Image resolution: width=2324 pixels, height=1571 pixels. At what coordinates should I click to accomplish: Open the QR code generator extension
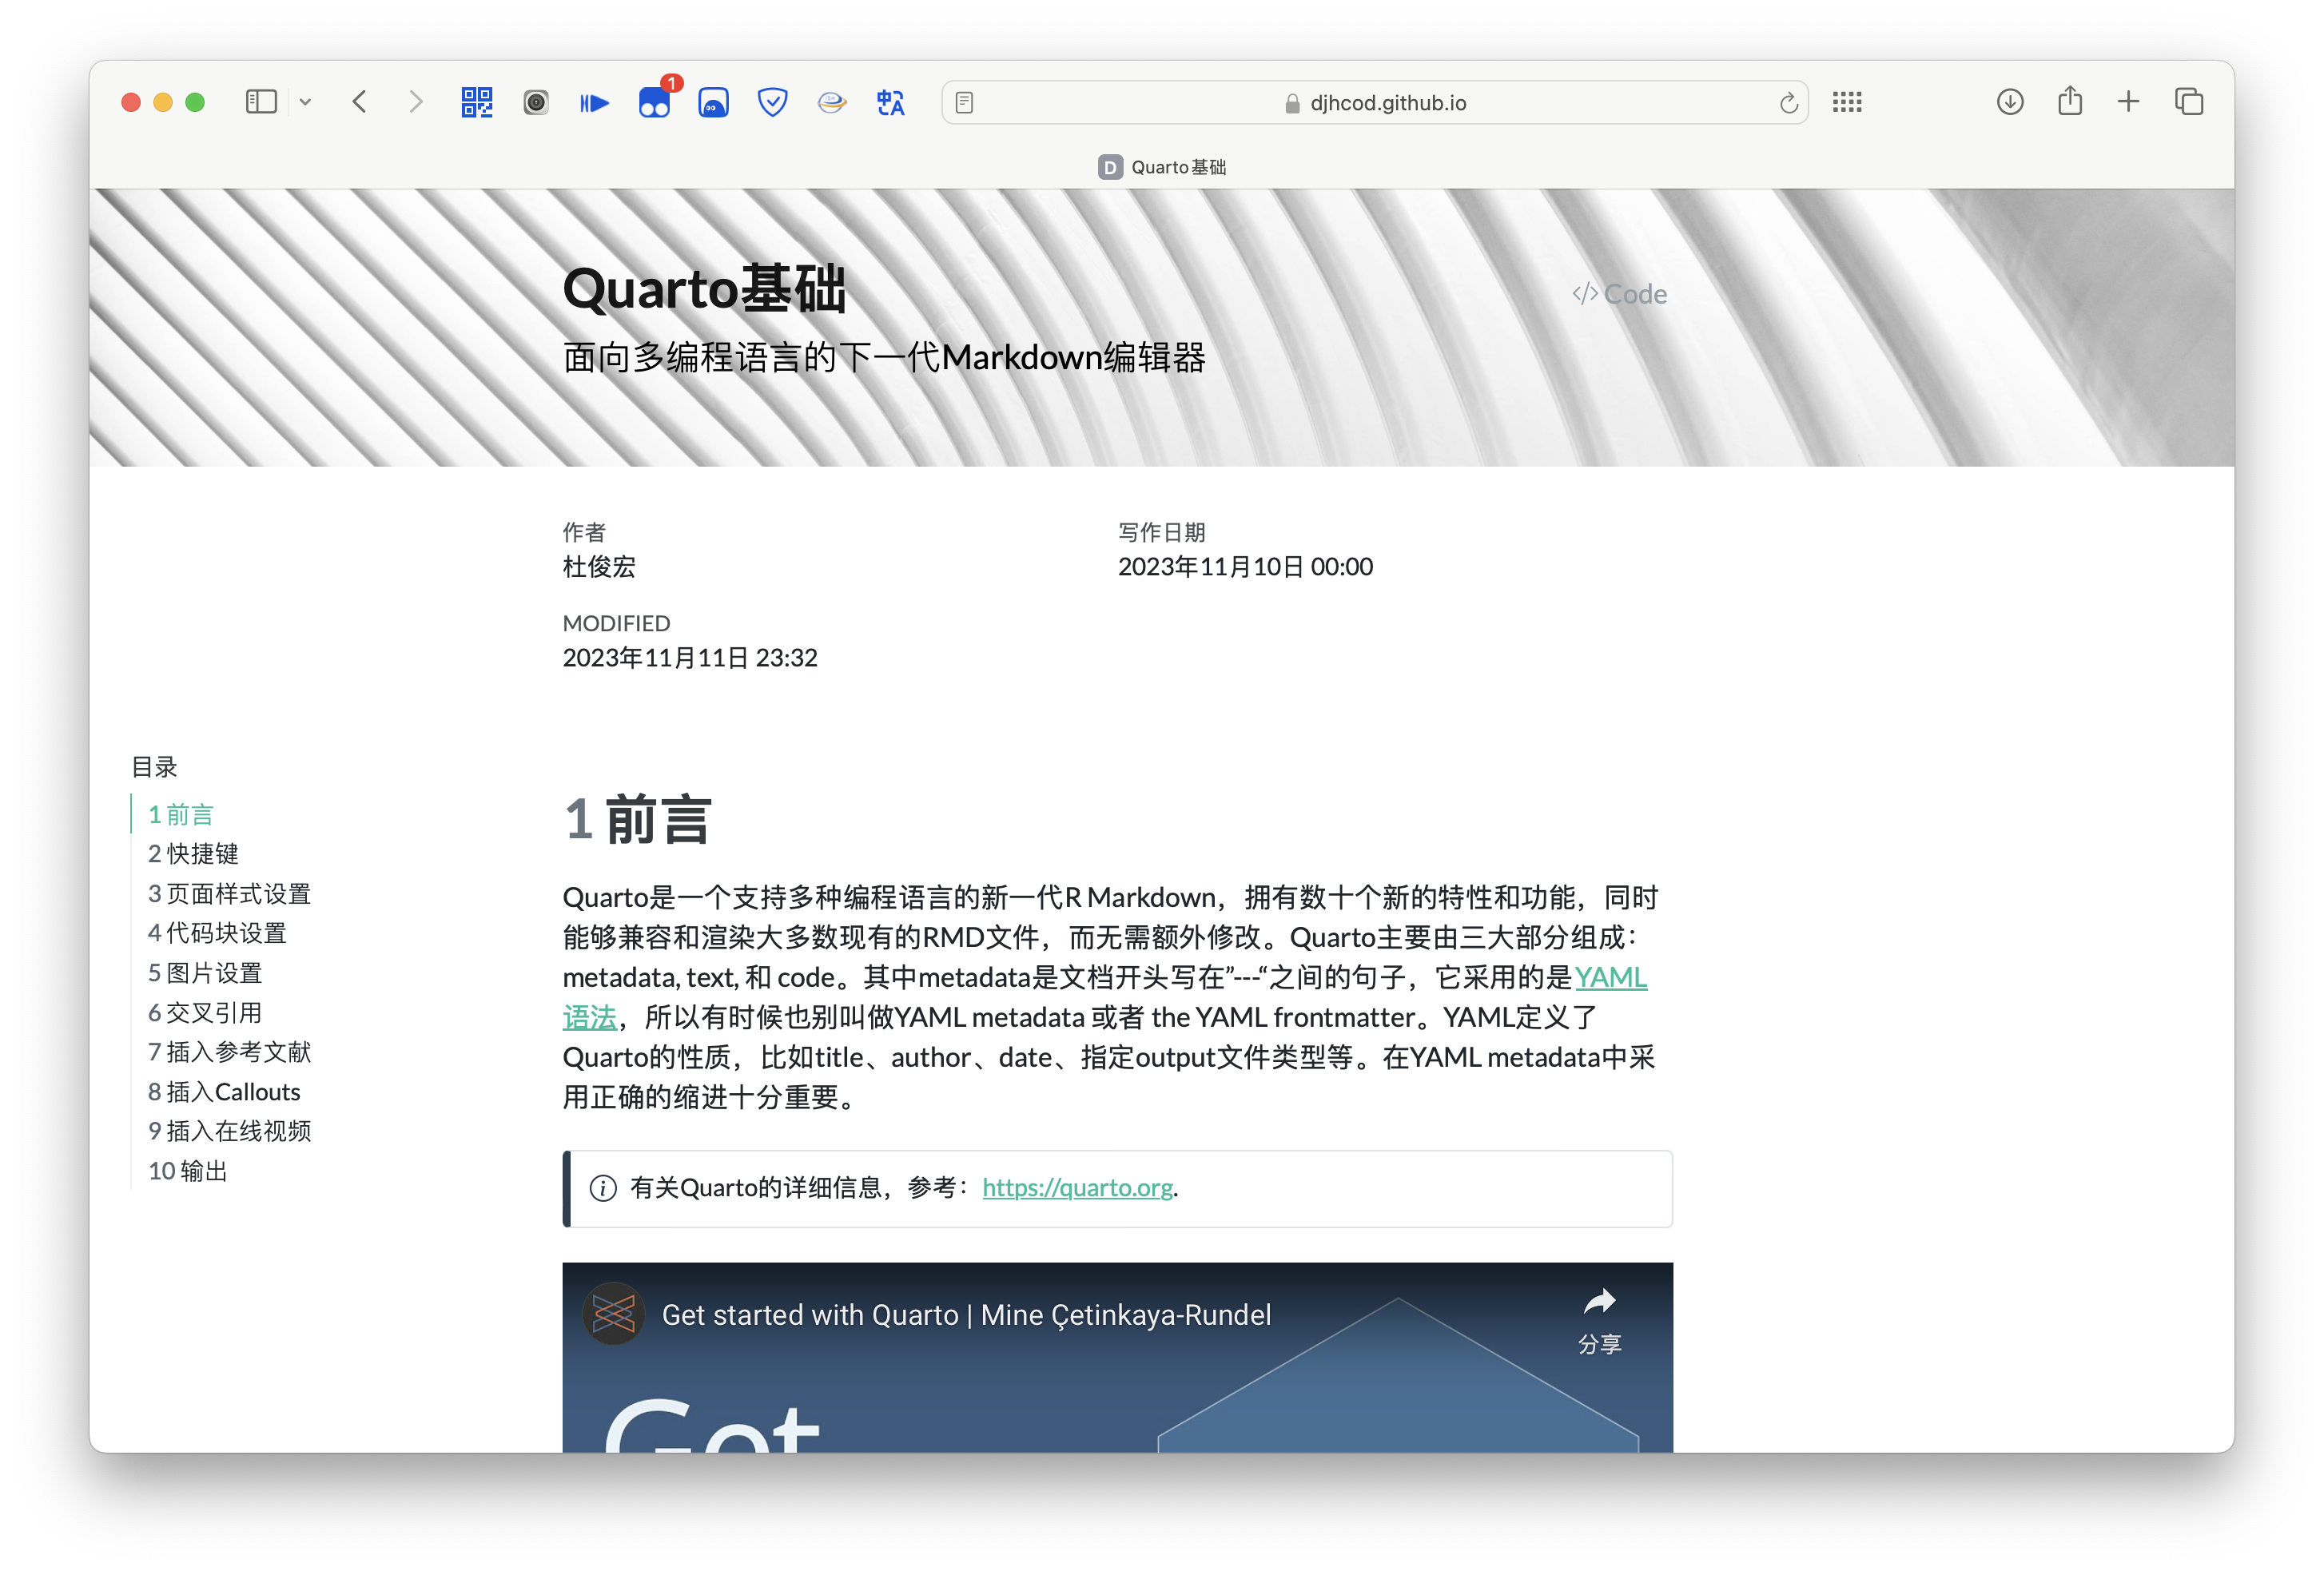pyautogui.click(x=477, y=101)
